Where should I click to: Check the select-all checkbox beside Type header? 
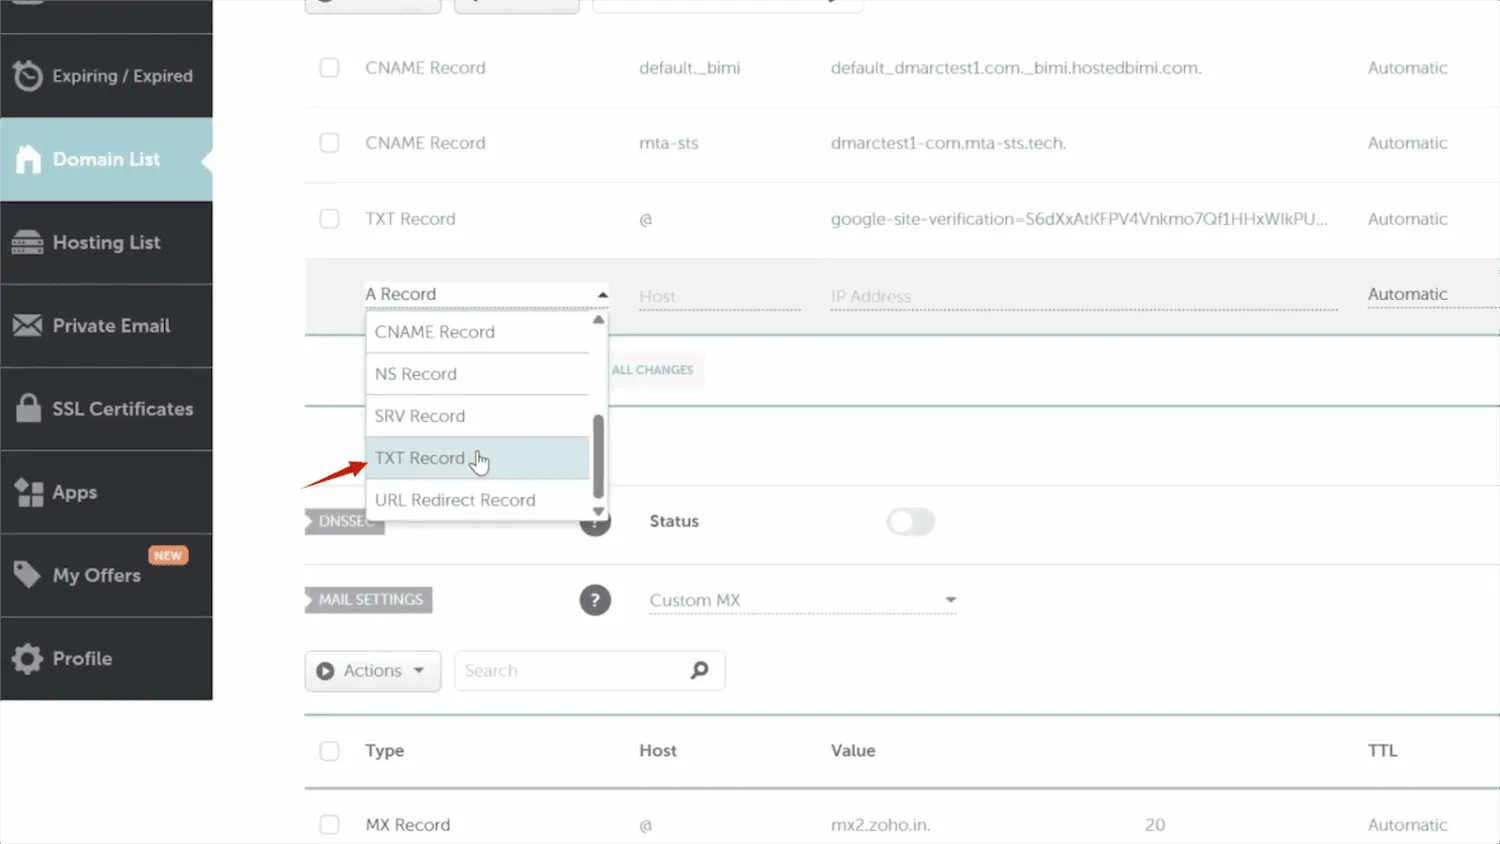point(329,751)
